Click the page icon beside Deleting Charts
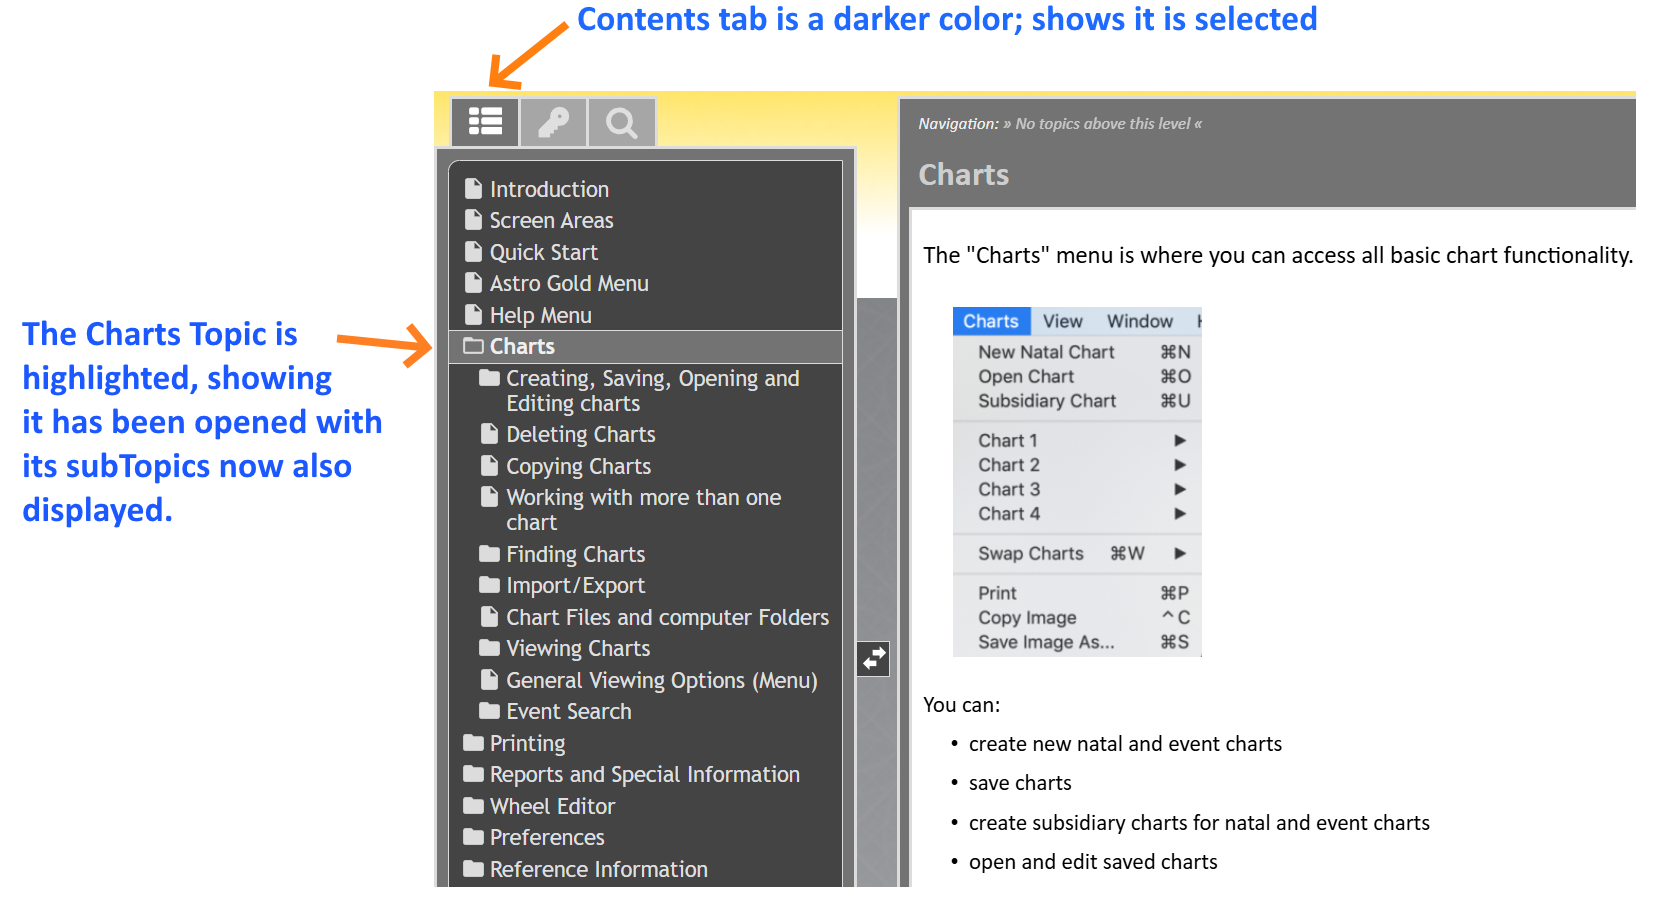The image size is (1656, 903). 490,434
